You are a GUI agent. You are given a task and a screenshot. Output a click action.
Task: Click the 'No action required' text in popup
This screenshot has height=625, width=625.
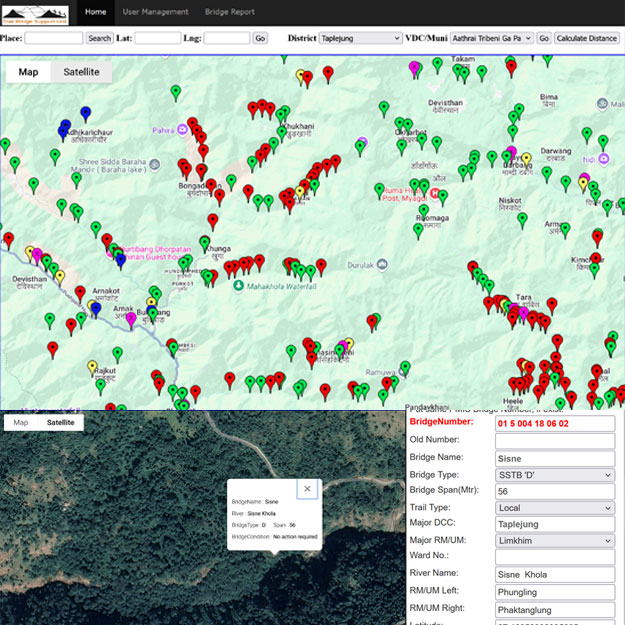click(x=295, y=537)
